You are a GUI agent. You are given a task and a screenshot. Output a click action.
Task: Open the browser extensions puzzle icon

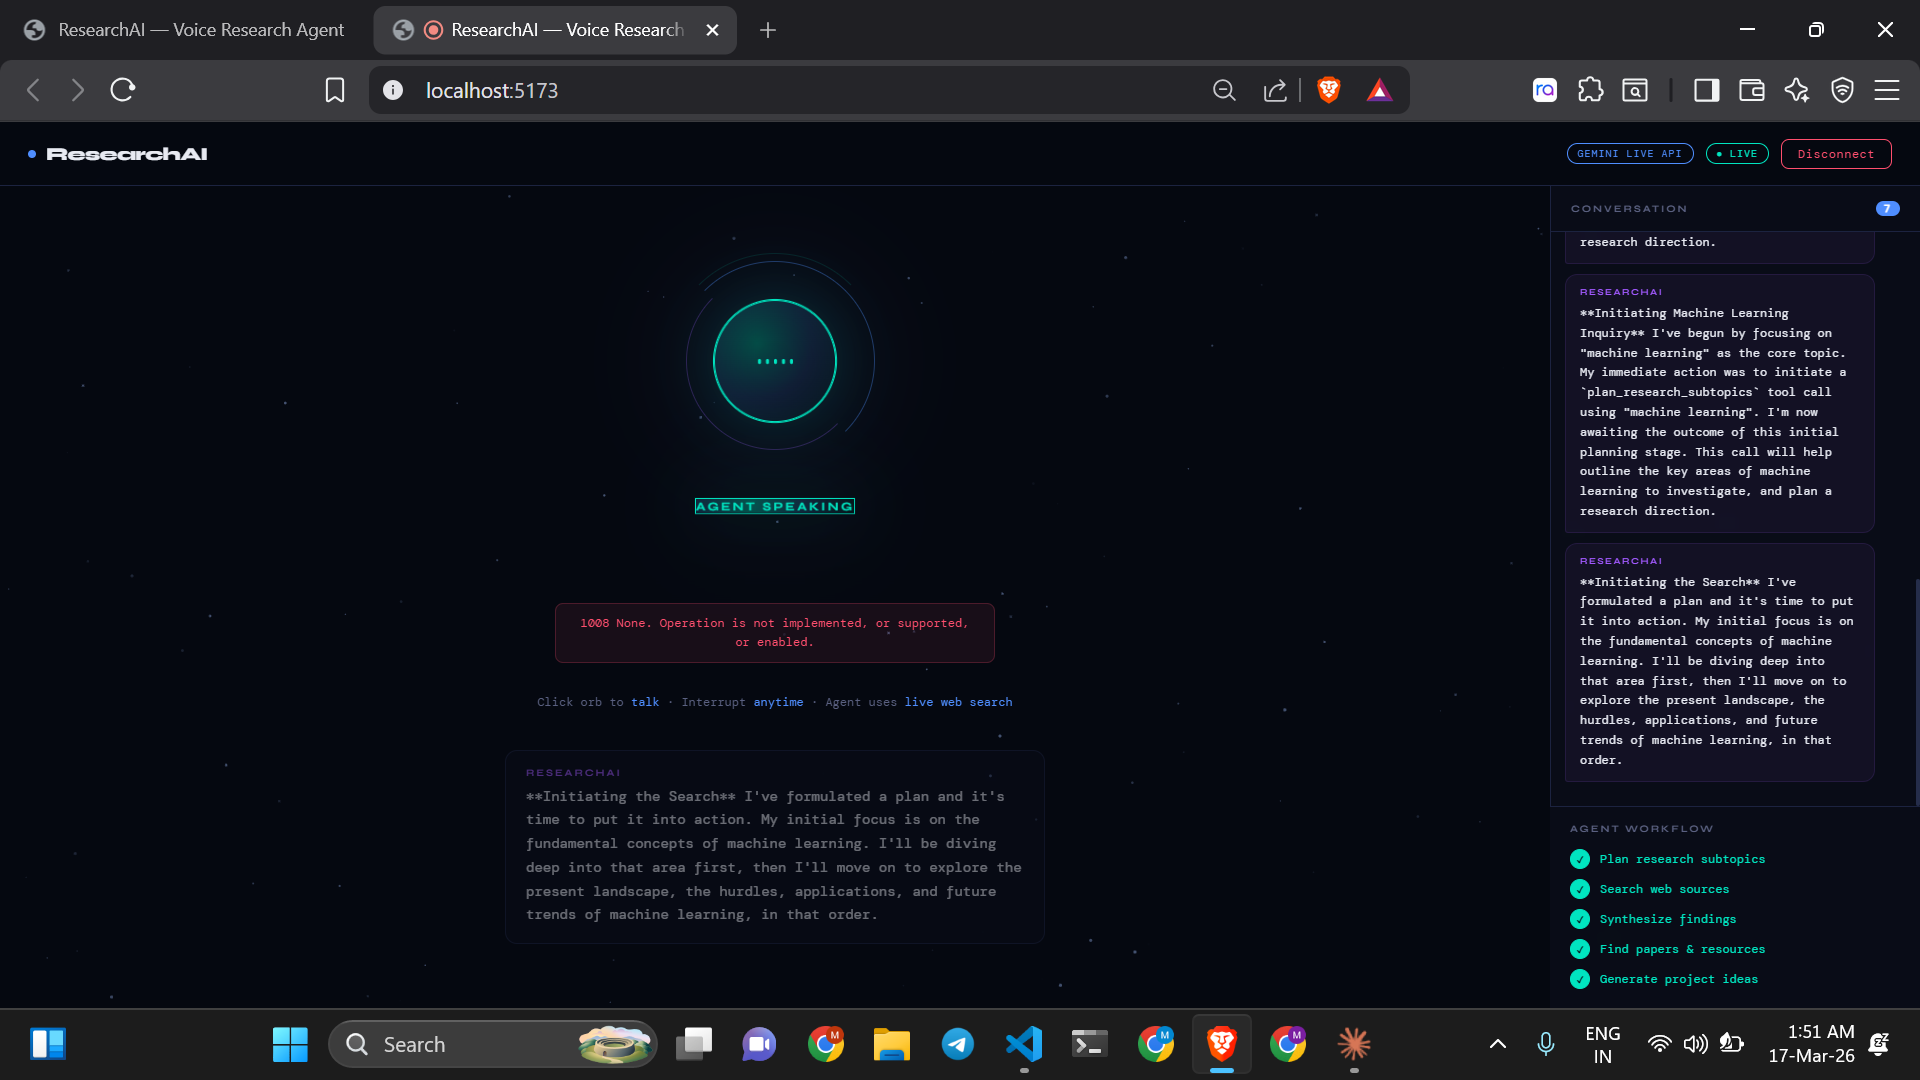pos(1590,90)
